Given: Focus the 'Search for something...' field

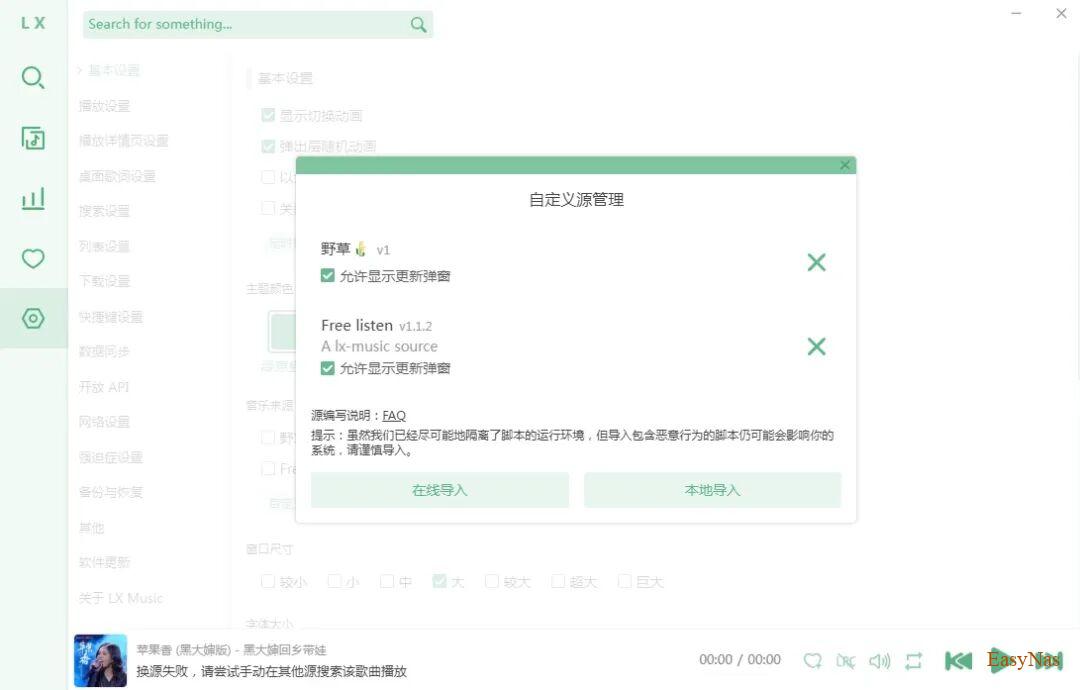Looking at the screenshot, I should coord(258,25).
